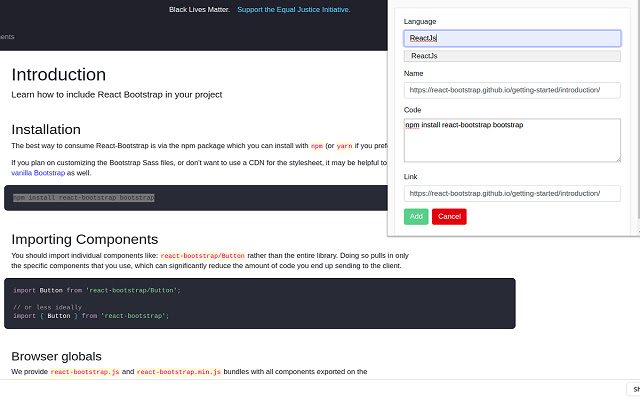Select the ReactJs autocomplete suggestion
640x400 pixels.
coord(512,56)
